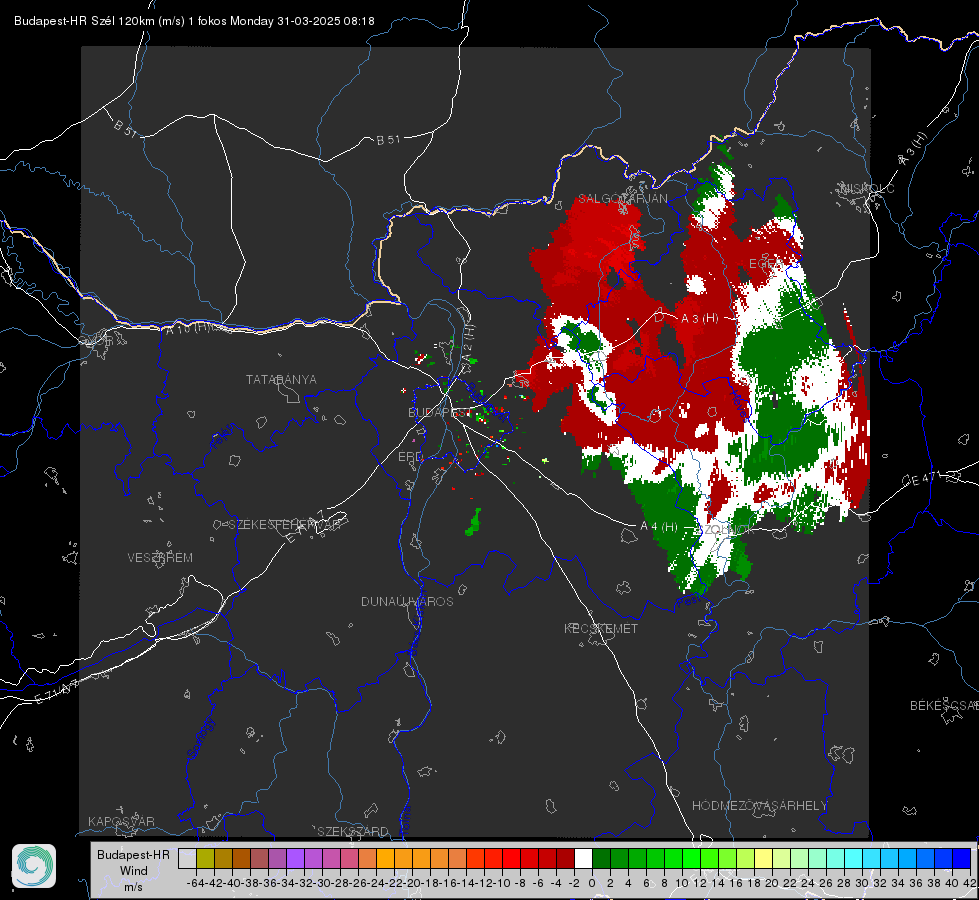The height and width of the screenshot is (900, 979).
Task: Click the 'Budapest-HR Wind m/s' legend title
Action: point(134,870)
